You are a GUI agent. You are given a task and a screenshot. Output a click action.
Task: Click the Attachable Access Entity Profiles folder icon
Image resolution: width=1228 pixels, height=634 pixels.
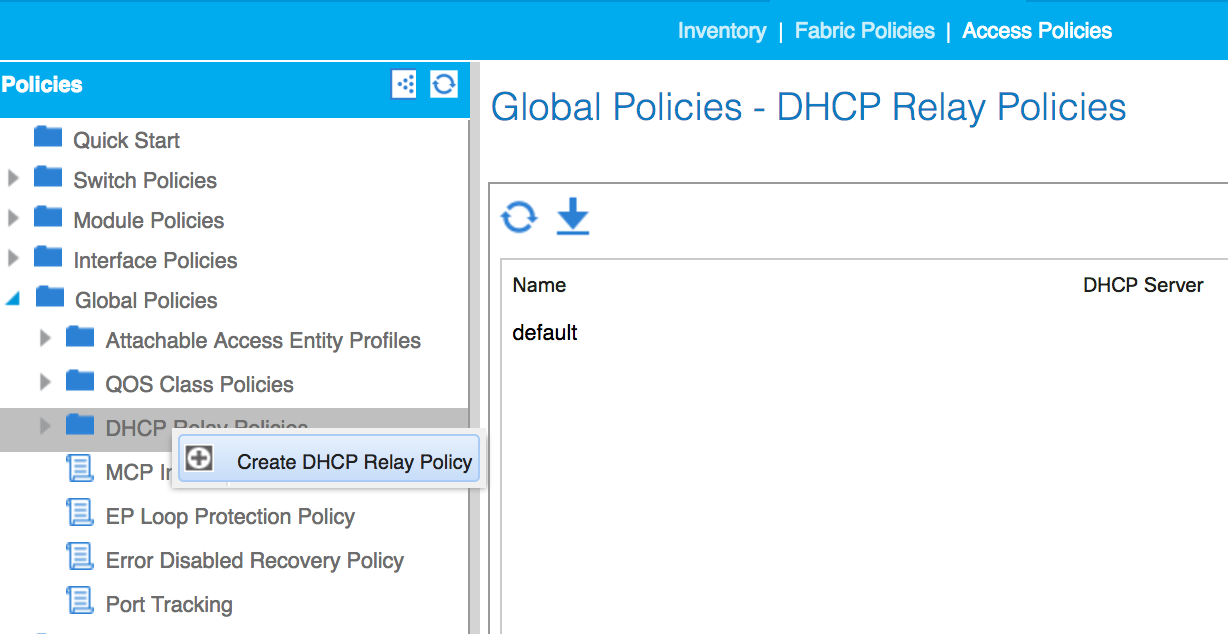click(x=80, y=337)
